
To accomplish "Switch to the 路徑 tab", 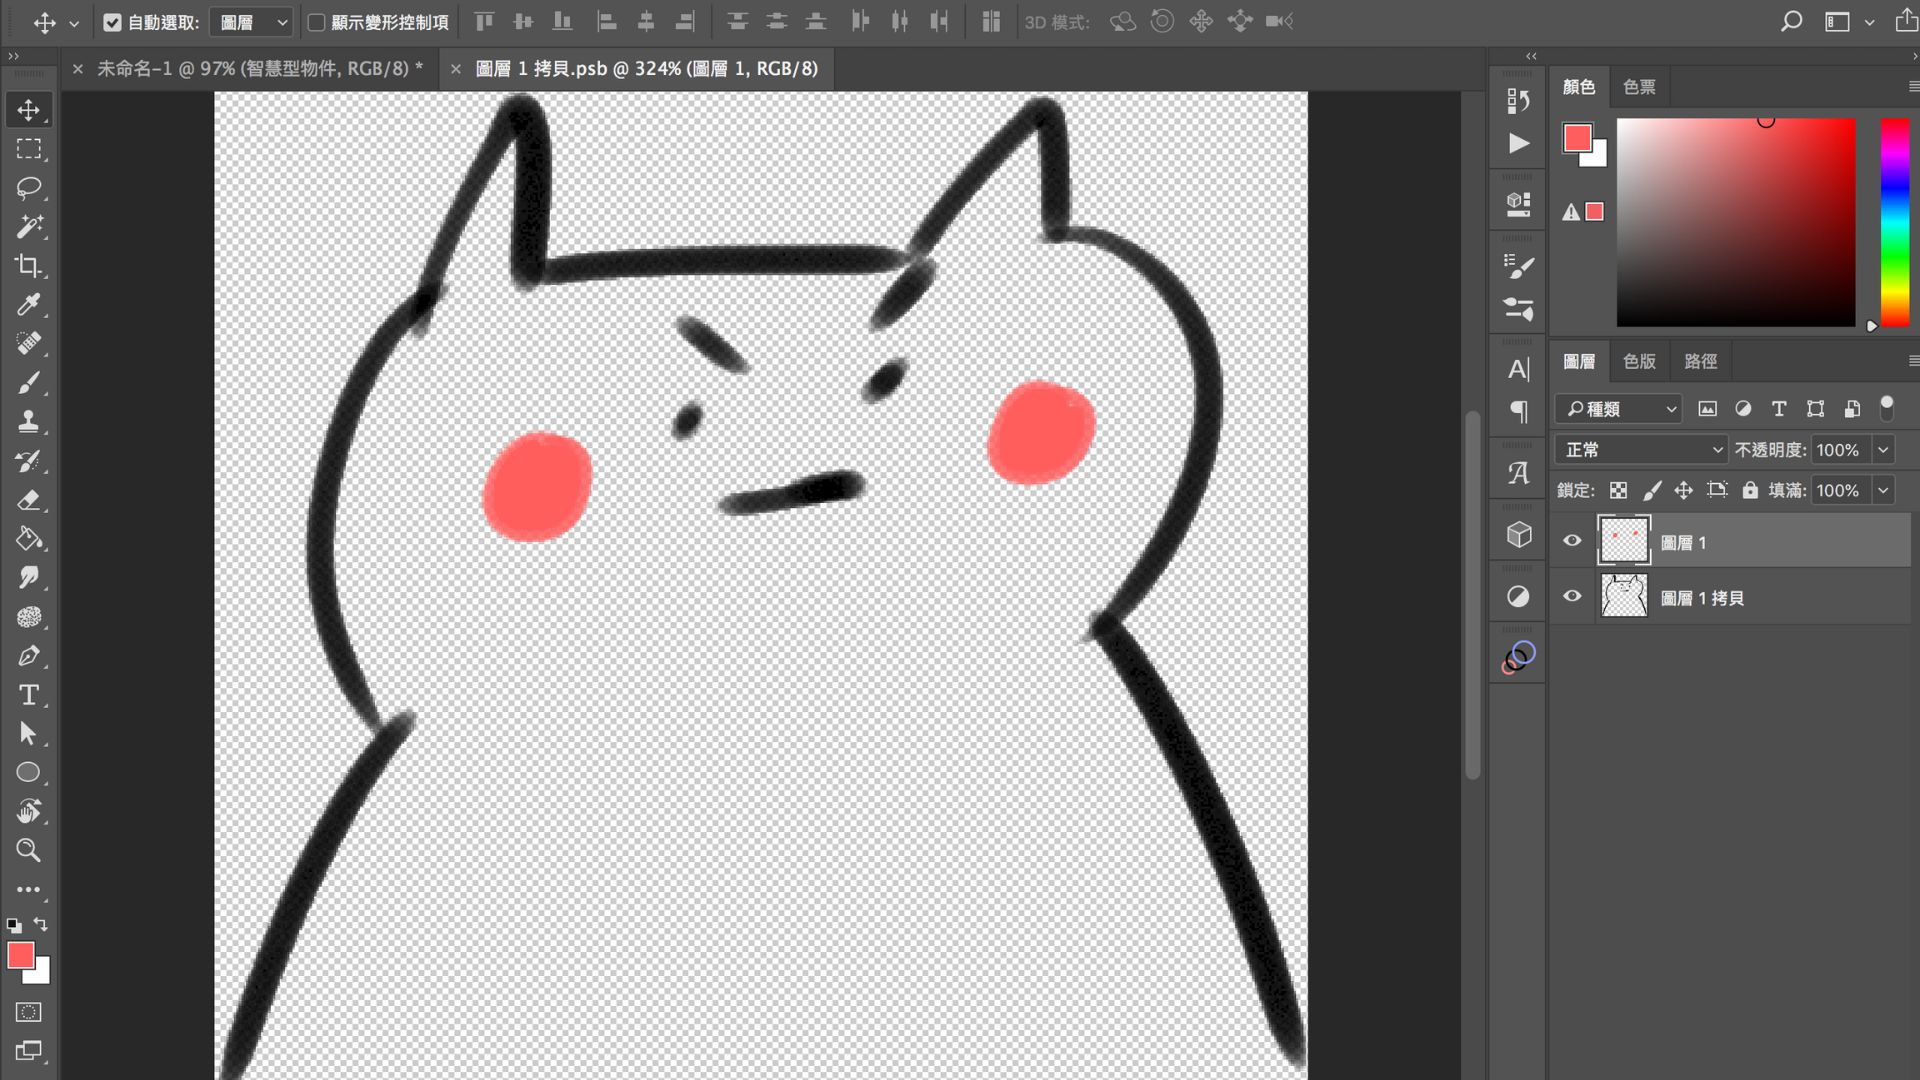I will [x=1700, y=361].
